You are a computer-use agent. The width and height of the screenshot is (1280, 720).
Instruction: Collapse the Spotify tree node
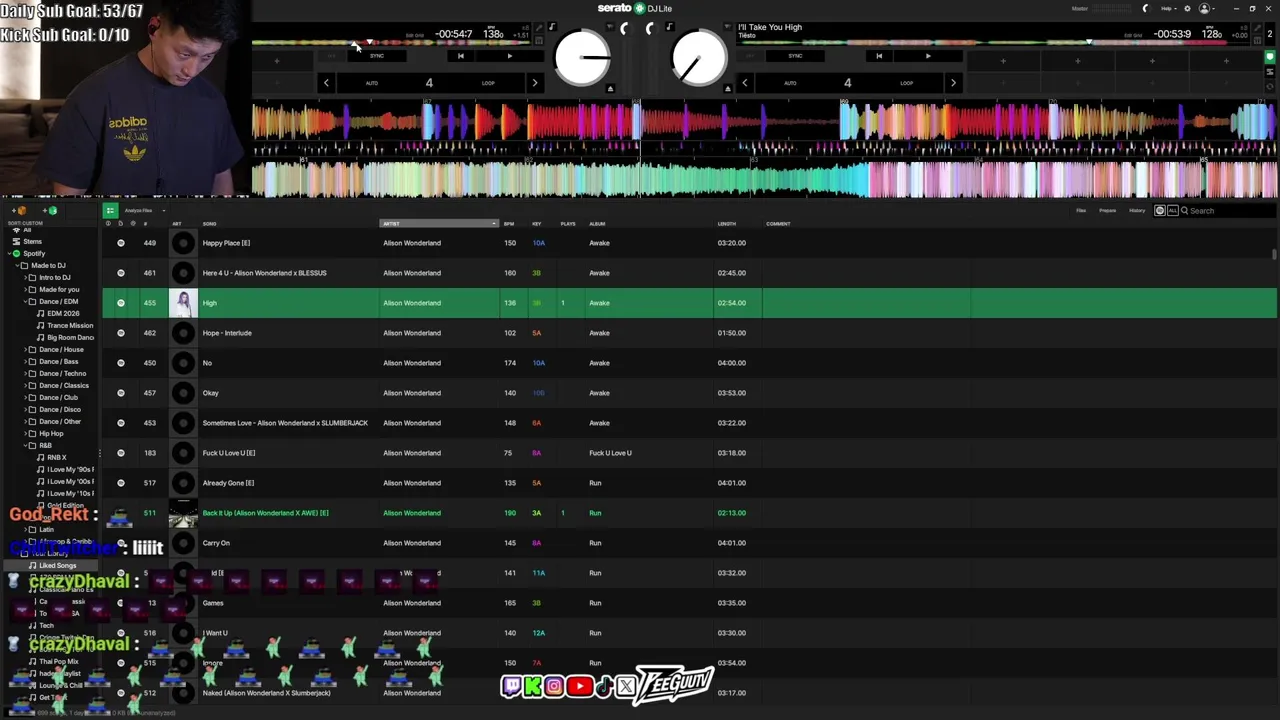(x=8, y=254)
